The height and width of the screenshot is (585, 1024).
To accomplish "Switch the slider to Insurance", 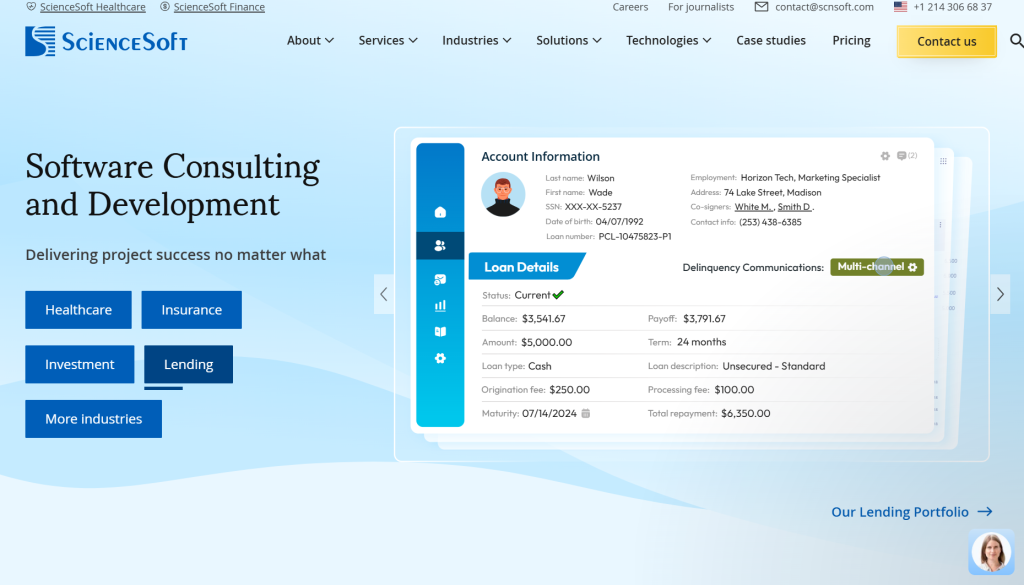I will click(191, 310).
